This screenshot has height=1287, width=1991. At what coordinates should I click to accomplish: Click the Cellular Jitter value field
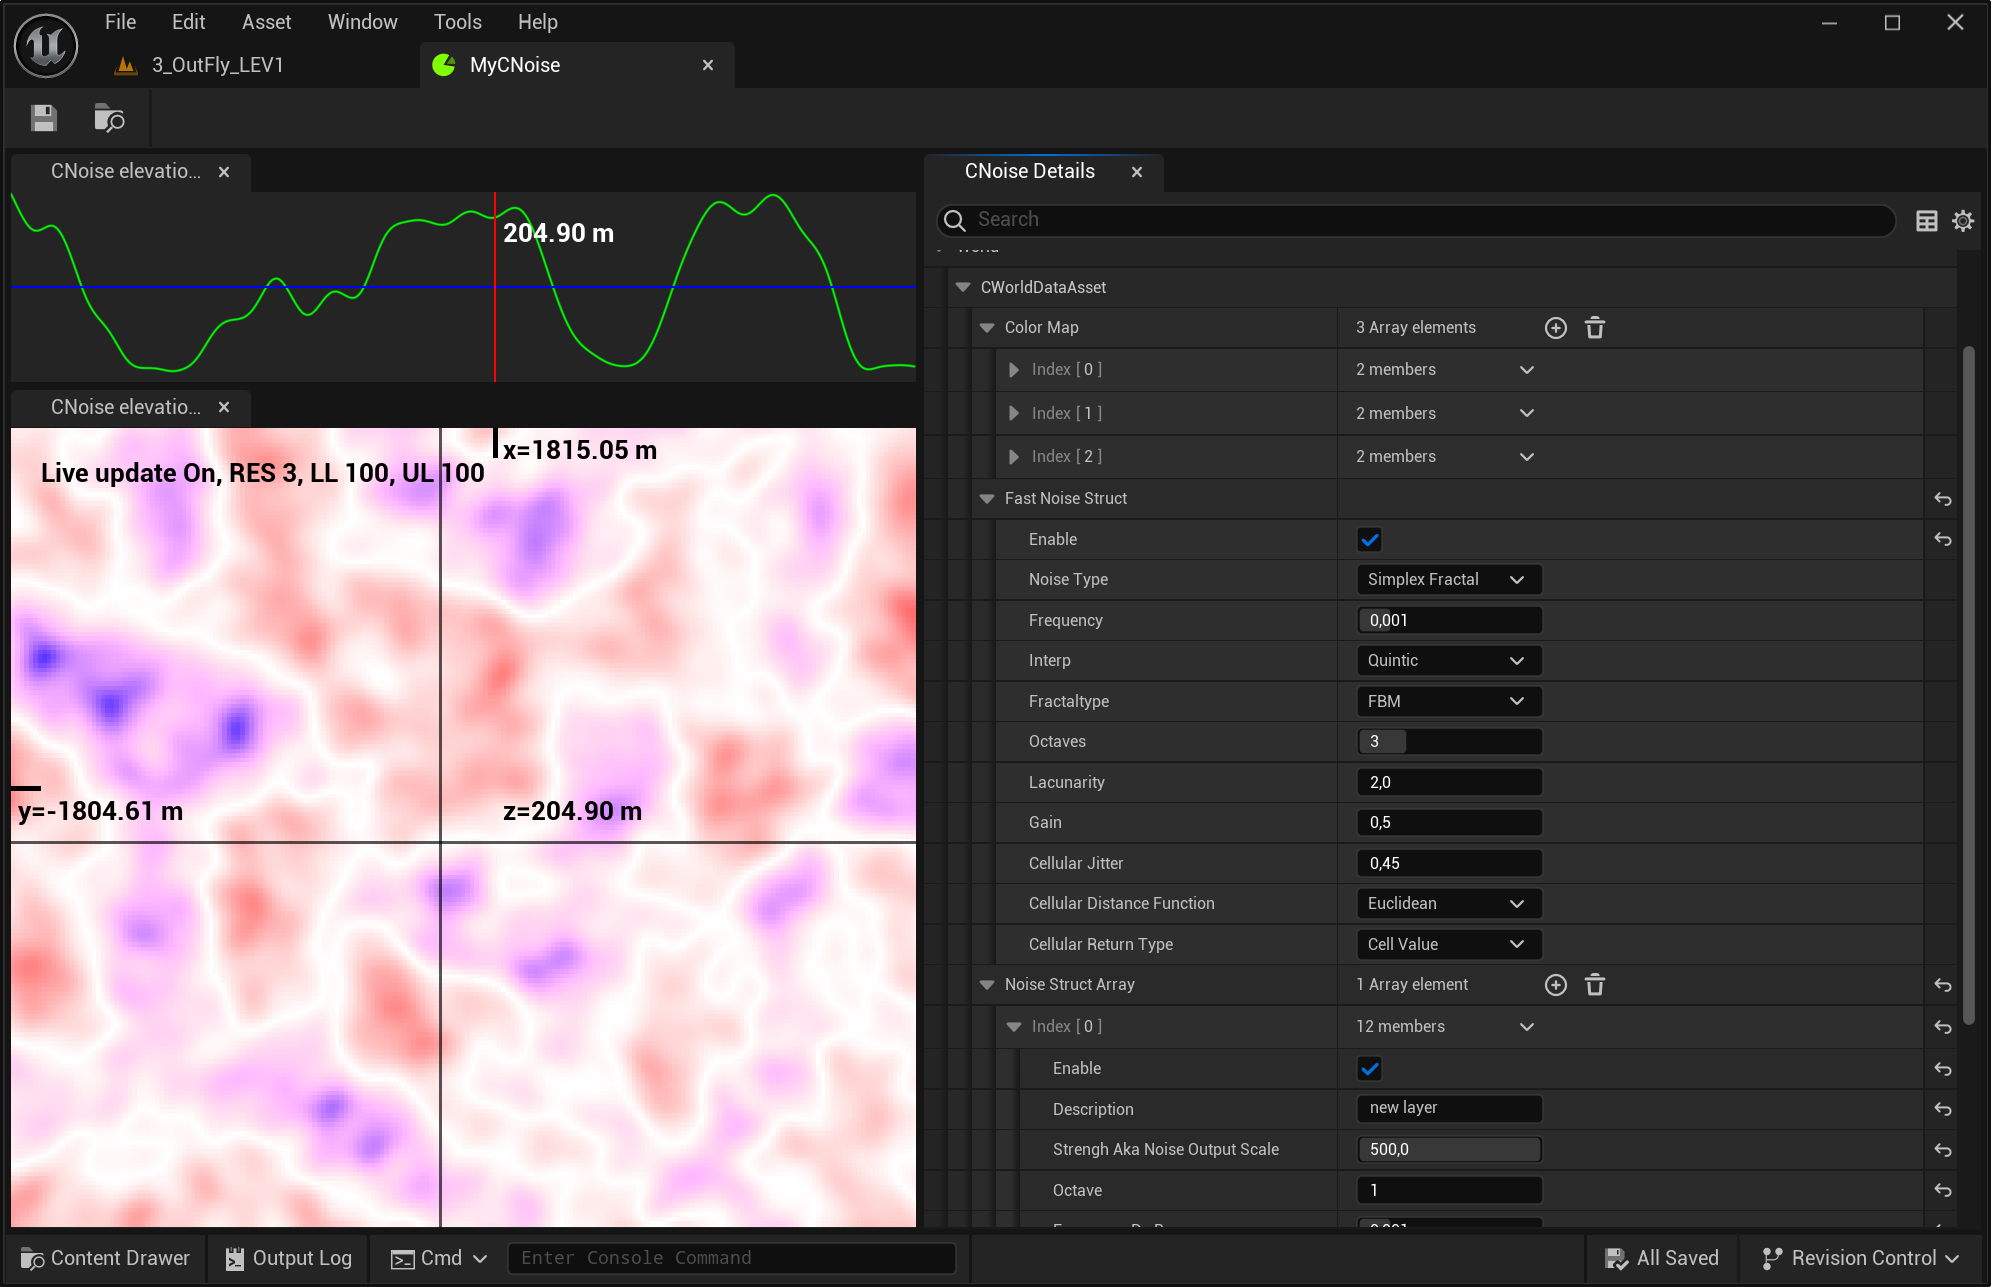[x=1449, y=864]
